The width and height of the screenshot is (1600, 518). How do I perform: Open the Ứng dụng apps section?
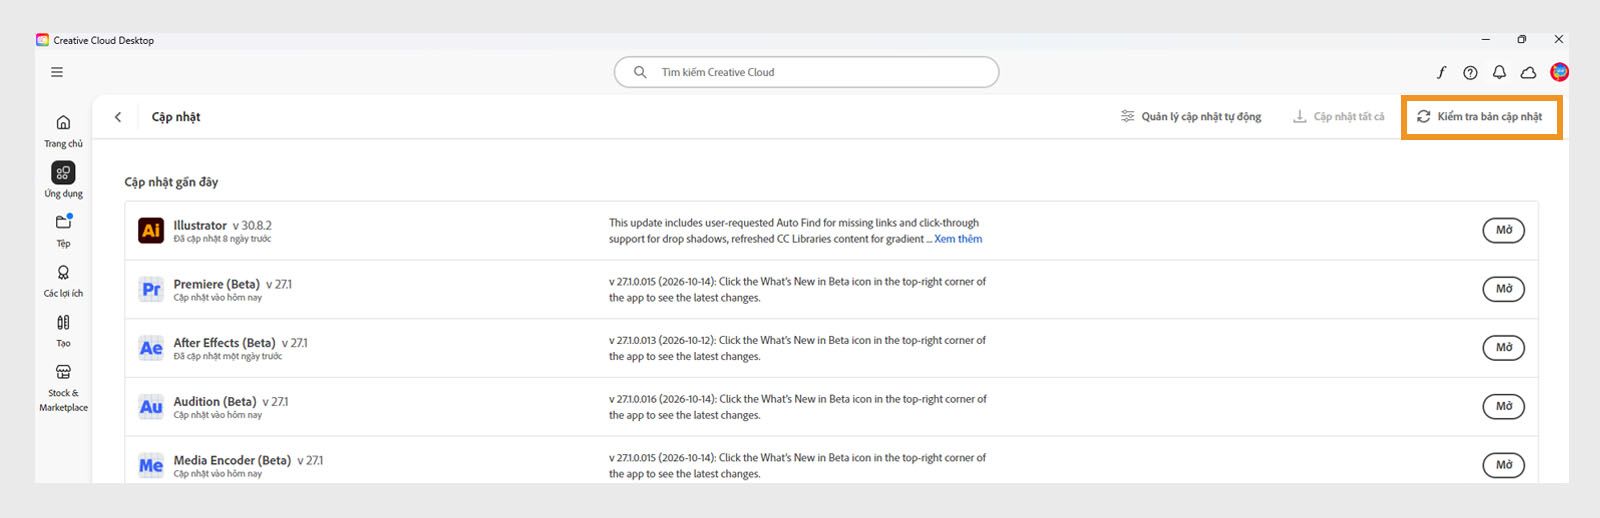[63, 180]
